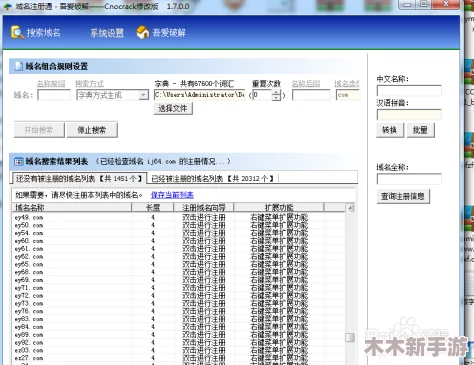Image resolution: width=474 pixels, height=365 pixels.
Task: Click the 重复次数 number field
Action: [x=262, y=95]
